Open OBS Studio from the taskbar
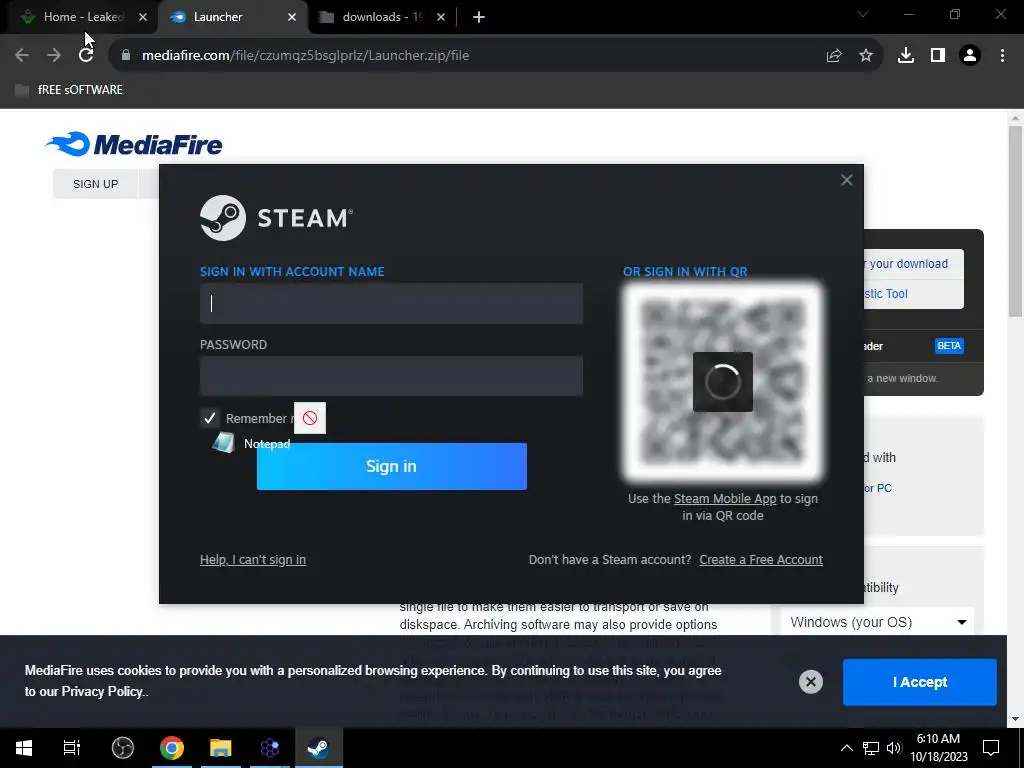 [x=122, y=748]
